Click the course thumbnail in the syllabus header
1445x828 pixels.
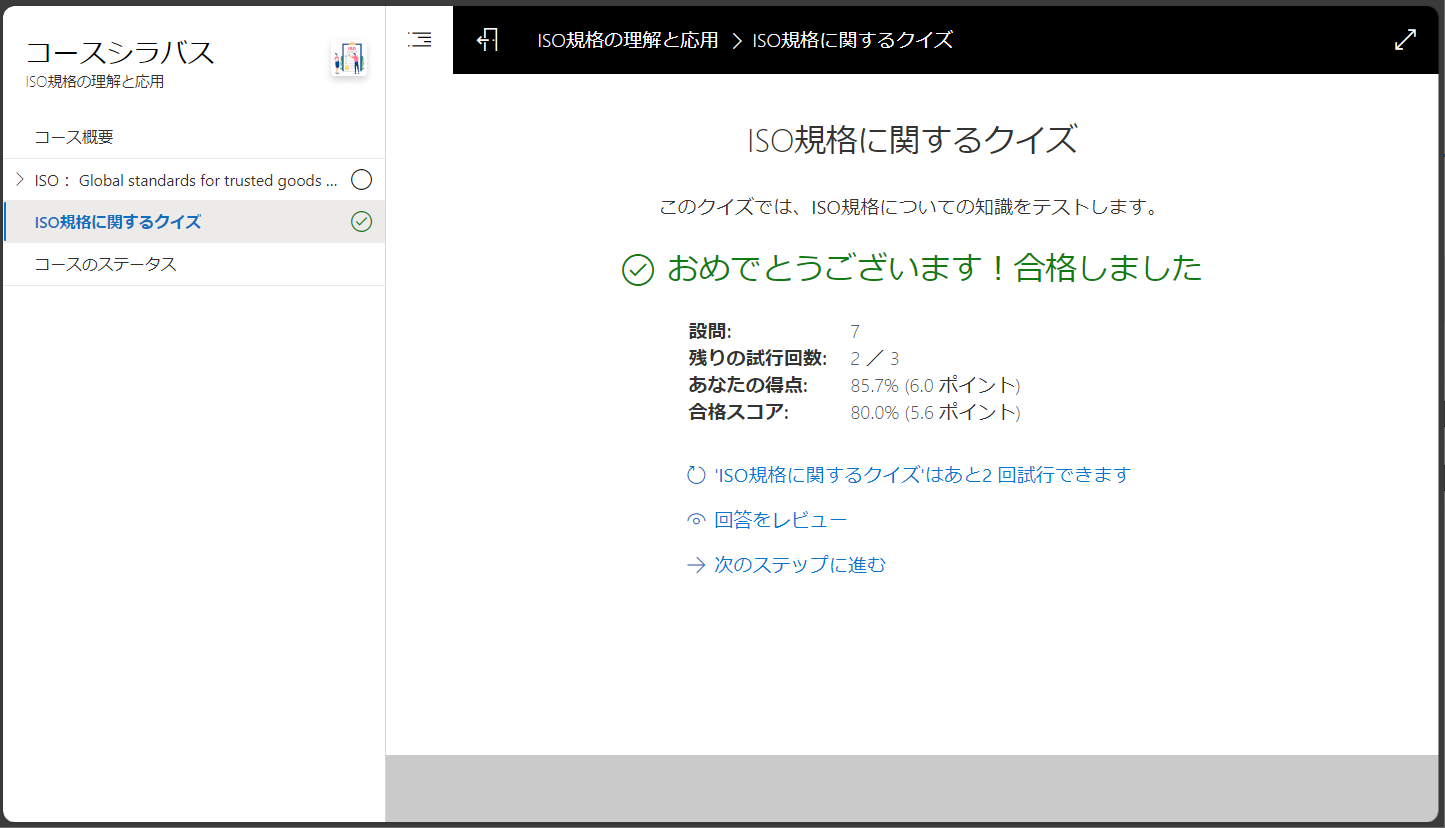tap(349, 60)
